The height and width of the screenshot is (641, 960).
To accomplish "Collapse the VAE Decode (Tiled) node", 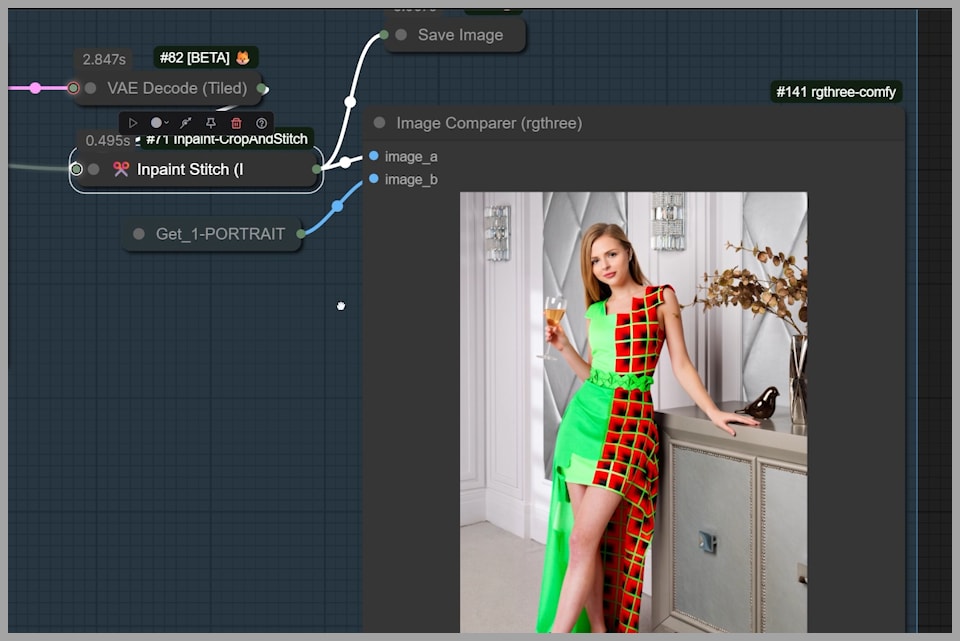I will 91,88.
